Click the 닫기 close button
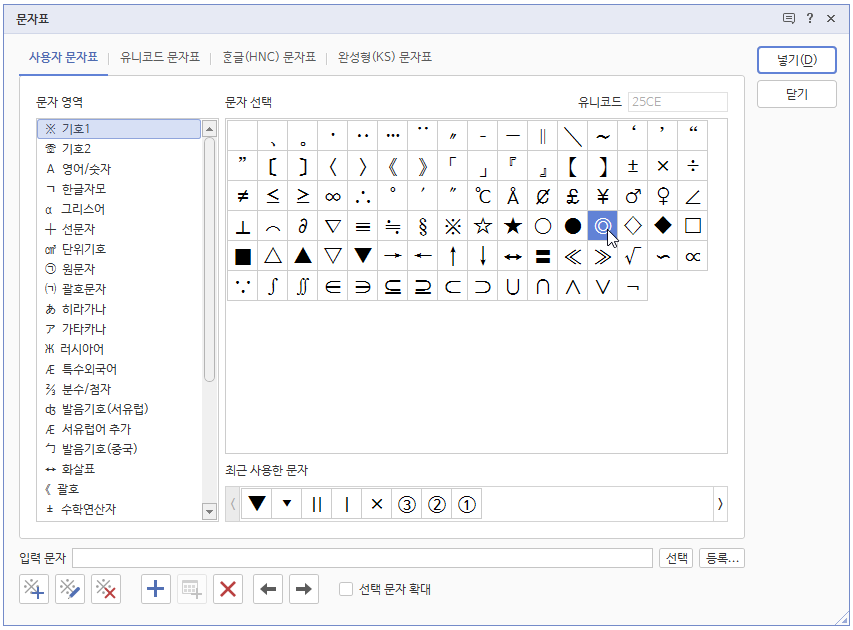 tap(797, 94)
